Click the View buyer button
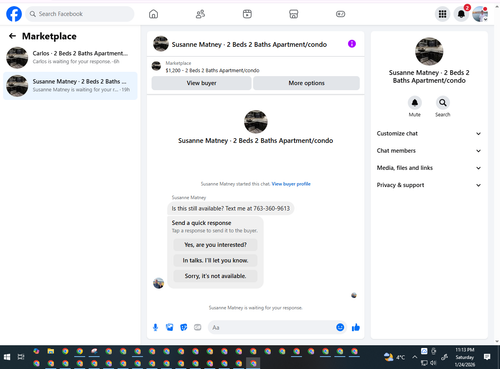500x369 pixels. [201, 83]
